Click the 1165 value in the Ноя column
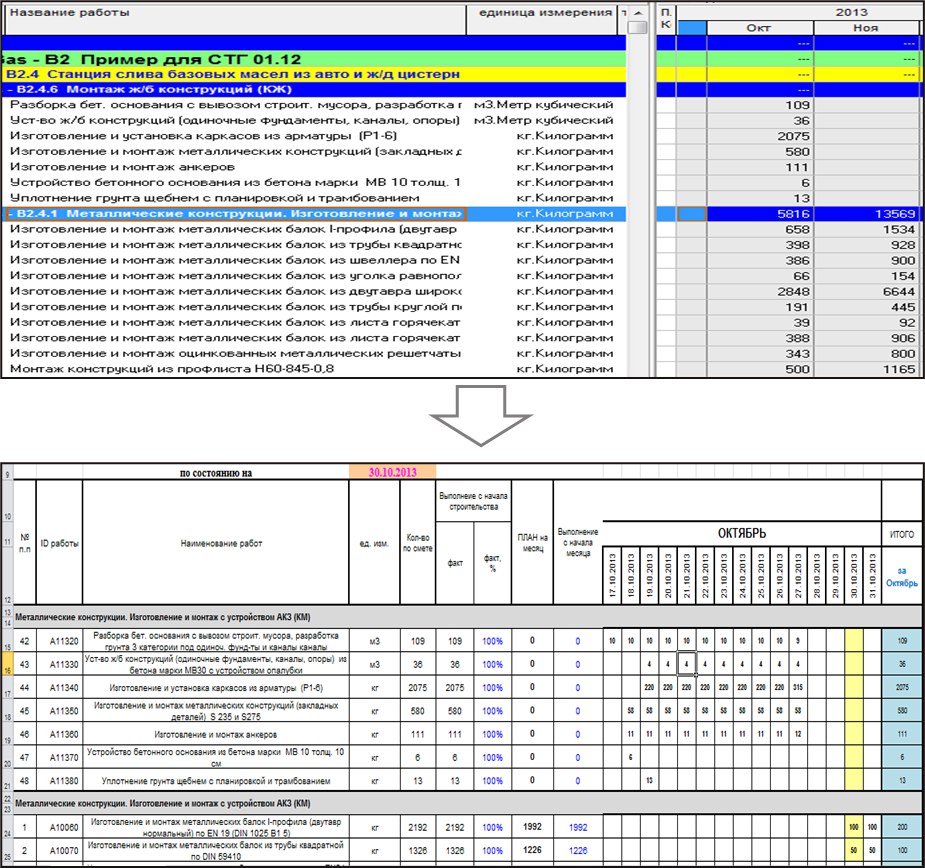Viewport: 925px width, 868px height. pos(899,369)
